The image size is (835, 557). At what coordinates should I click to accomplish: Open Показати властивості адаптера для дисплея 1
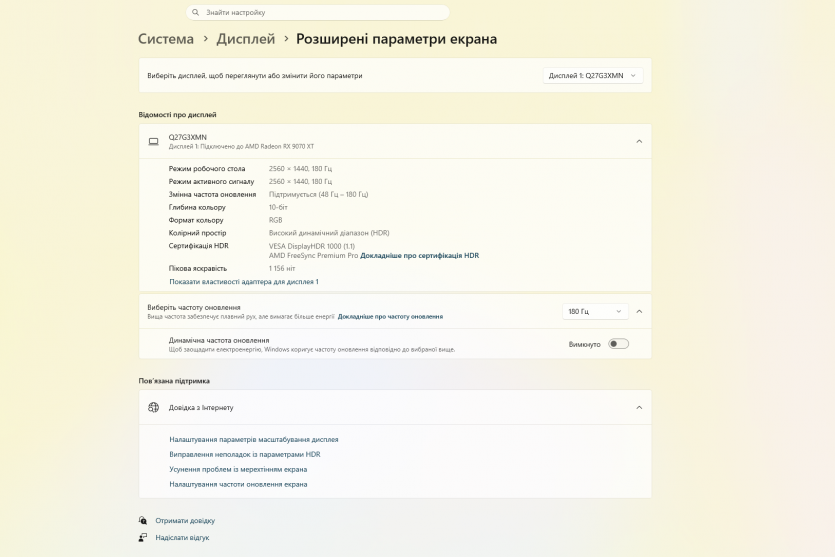coord(243,282)
